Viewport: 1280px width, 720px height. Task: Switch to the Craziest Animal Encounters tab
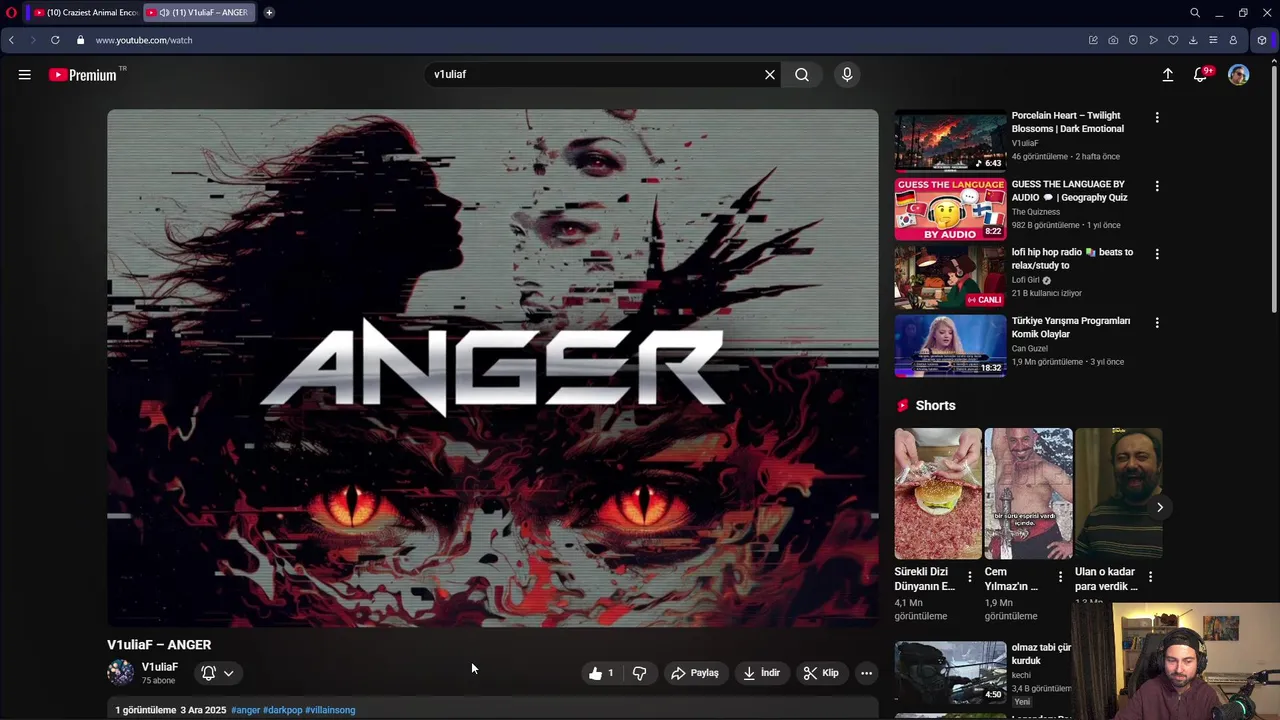85,13
